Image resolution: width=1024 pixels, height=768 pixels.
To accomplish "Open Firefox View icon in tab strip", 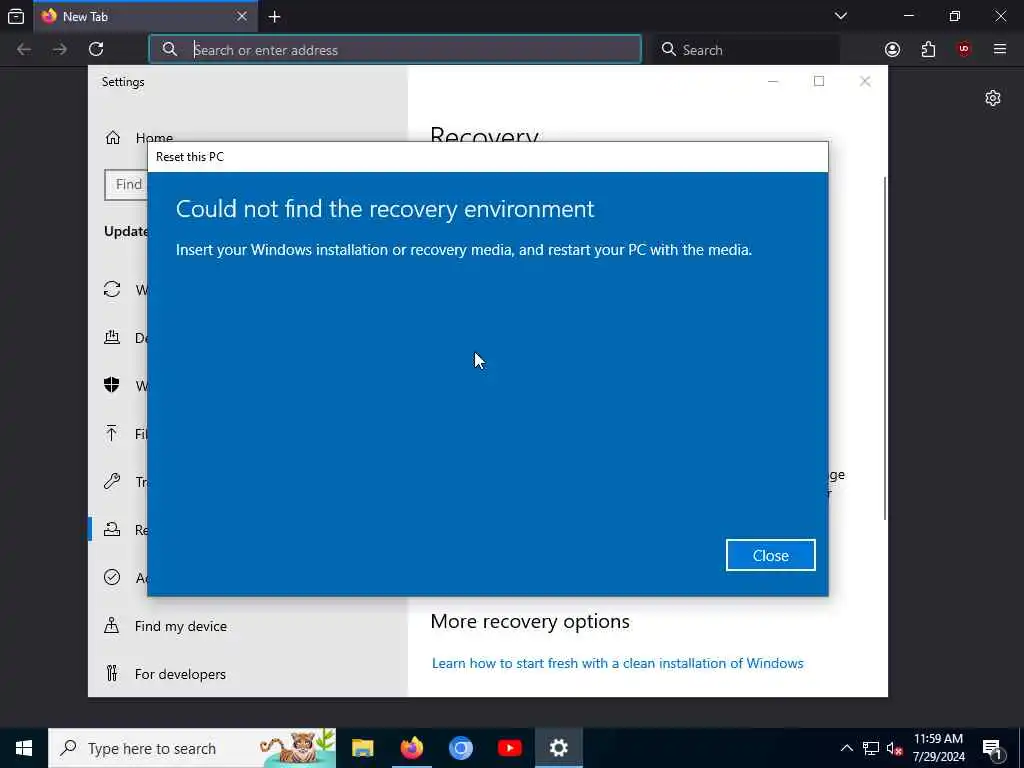I will point(16,16).
